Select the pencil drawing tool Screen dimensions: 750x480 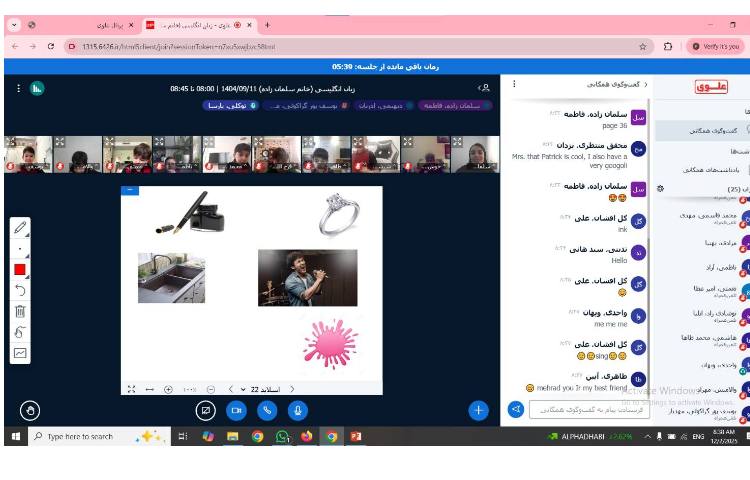20,227
